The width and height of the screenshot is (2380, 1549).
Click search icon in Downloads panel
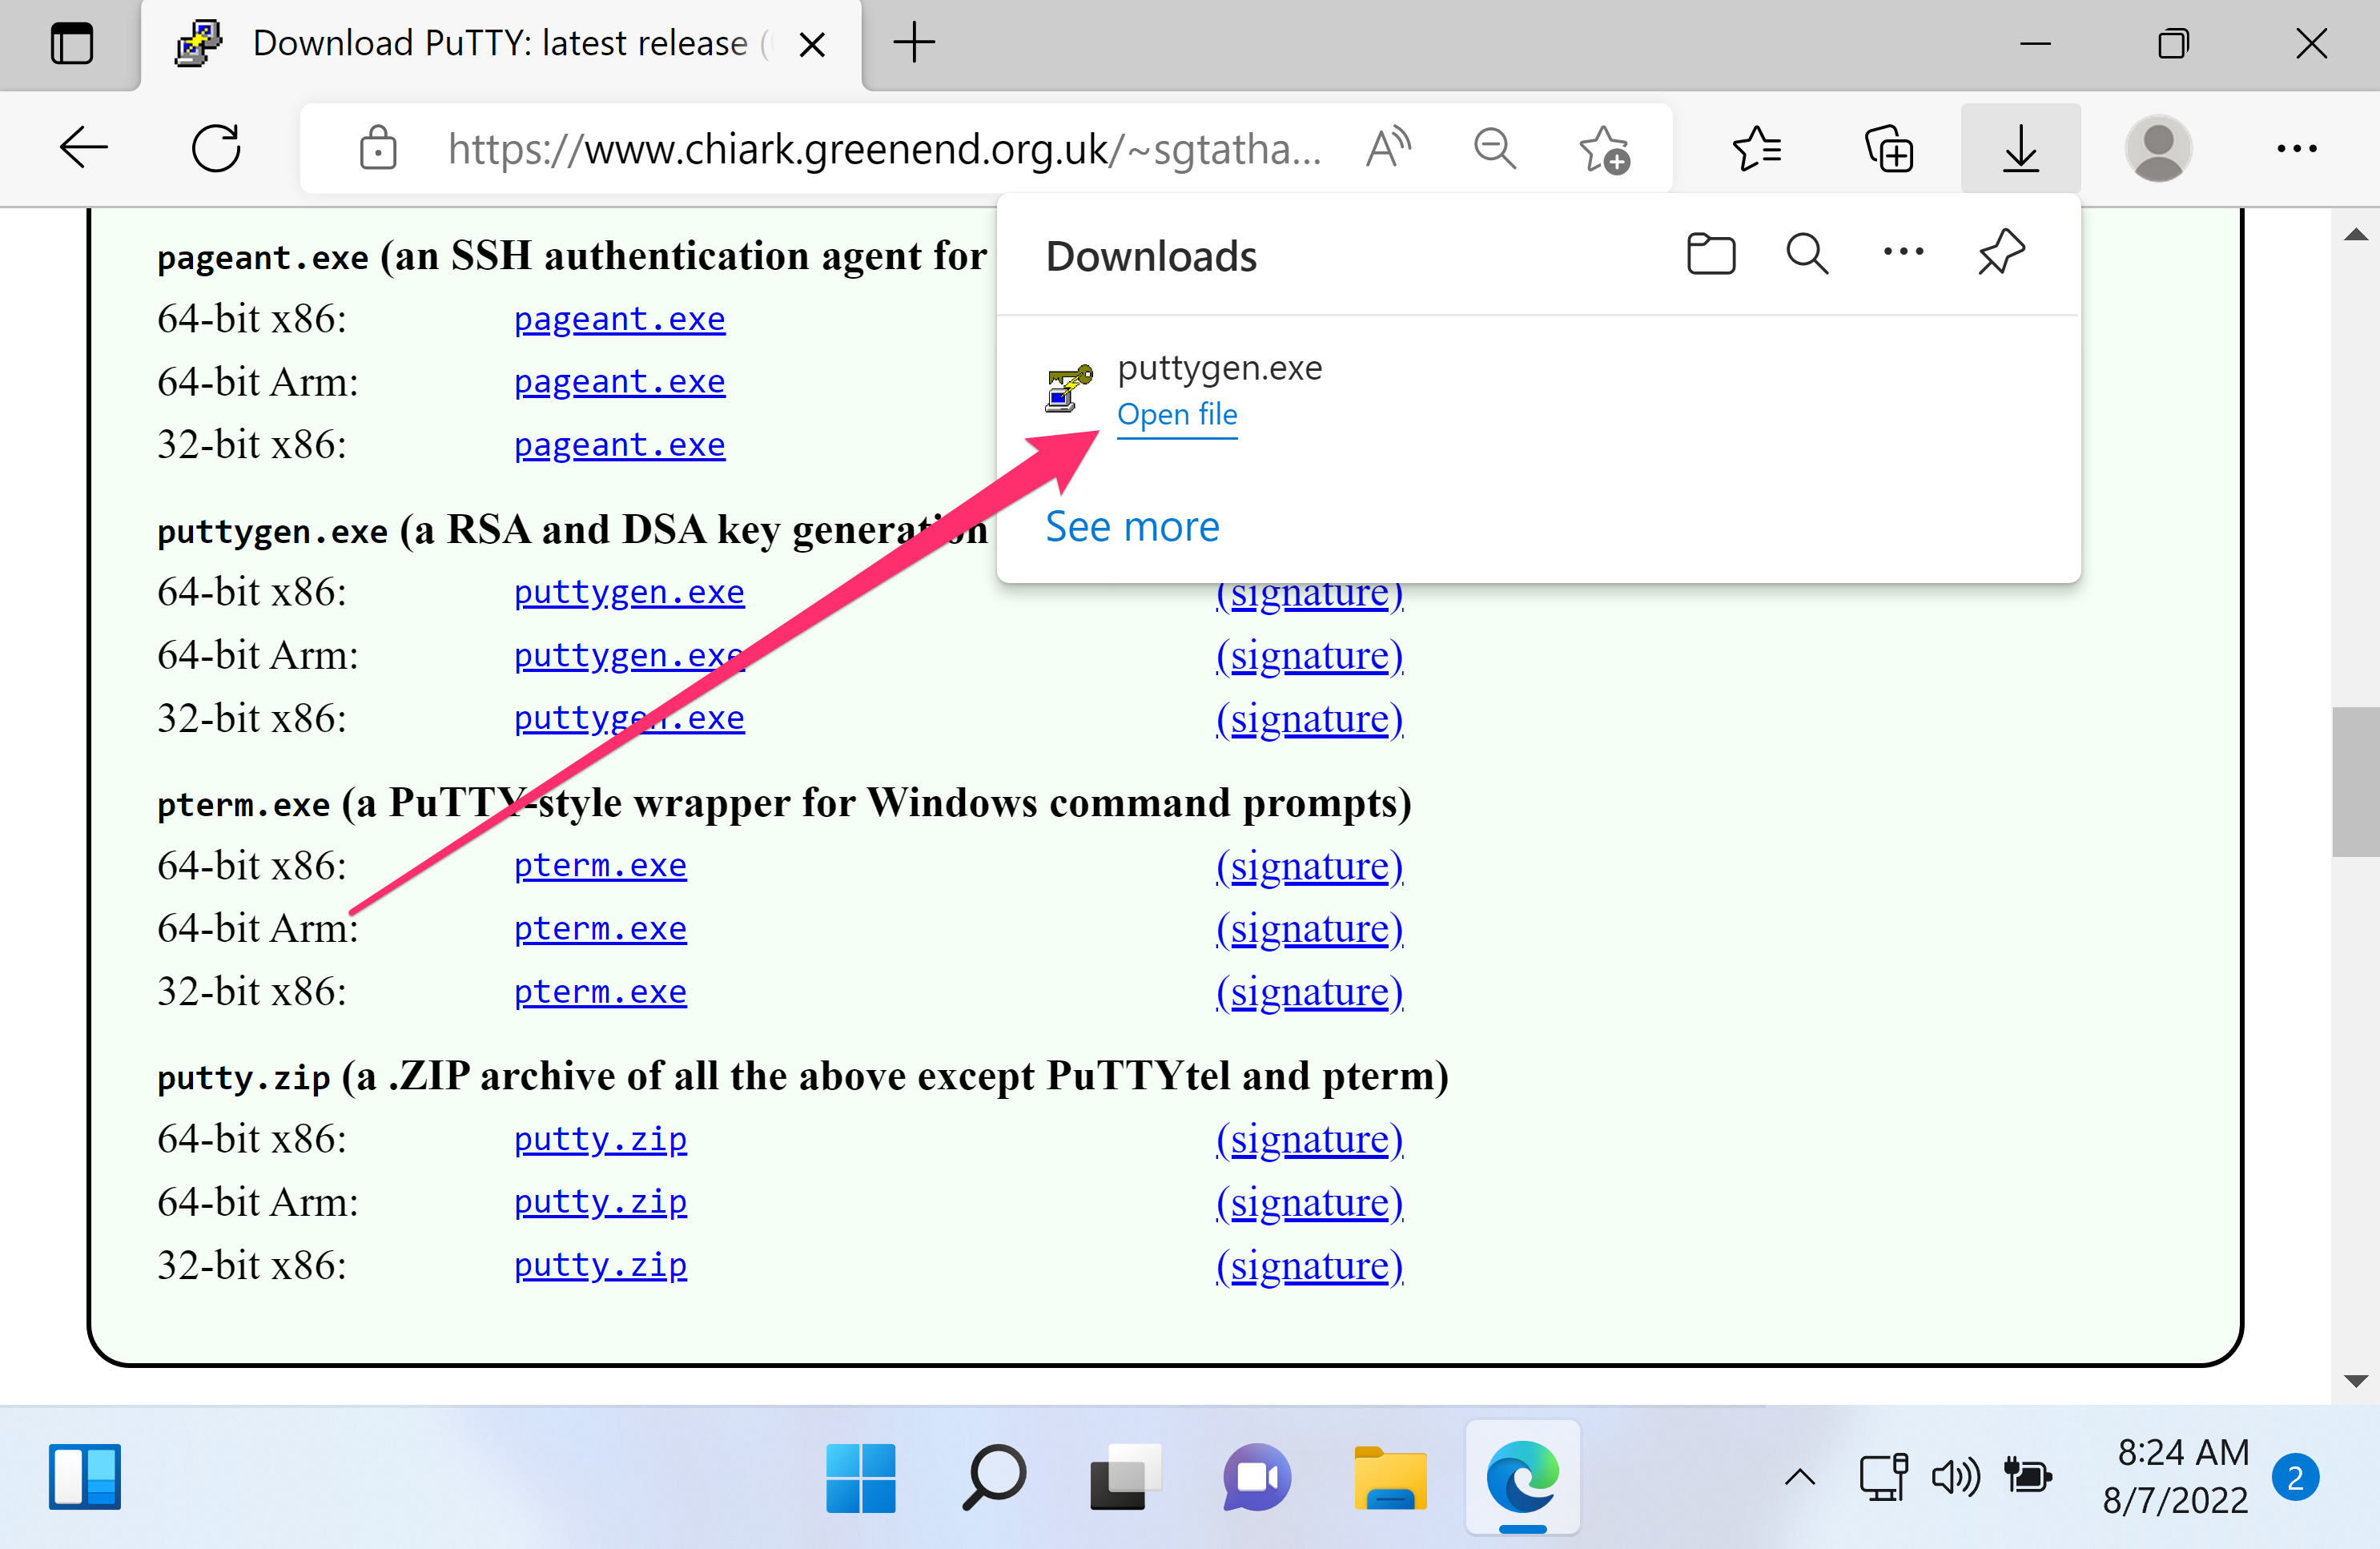tap(1806, 254)
